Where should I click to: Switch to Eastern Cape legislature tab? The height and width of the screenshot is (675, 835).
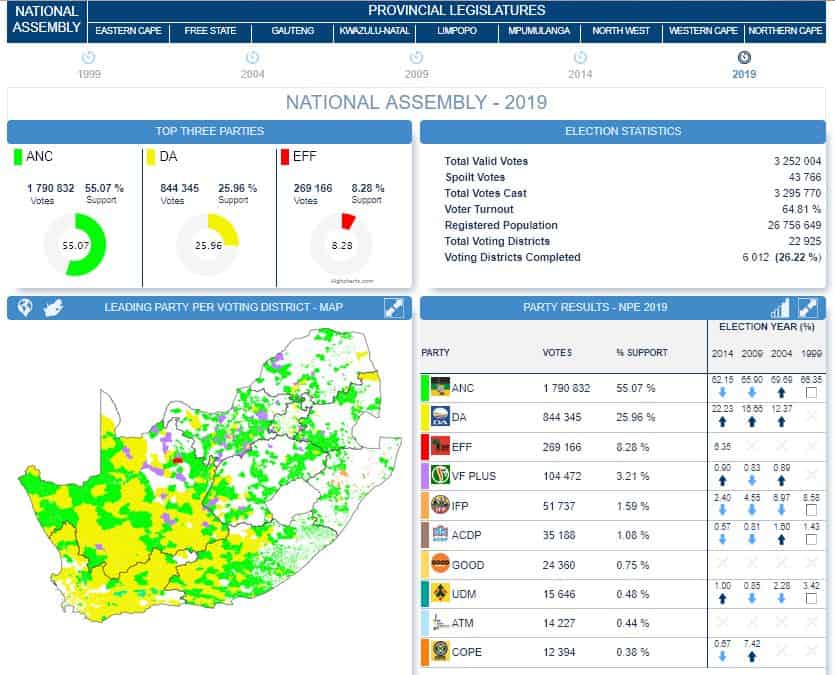[x=128, y=31]
